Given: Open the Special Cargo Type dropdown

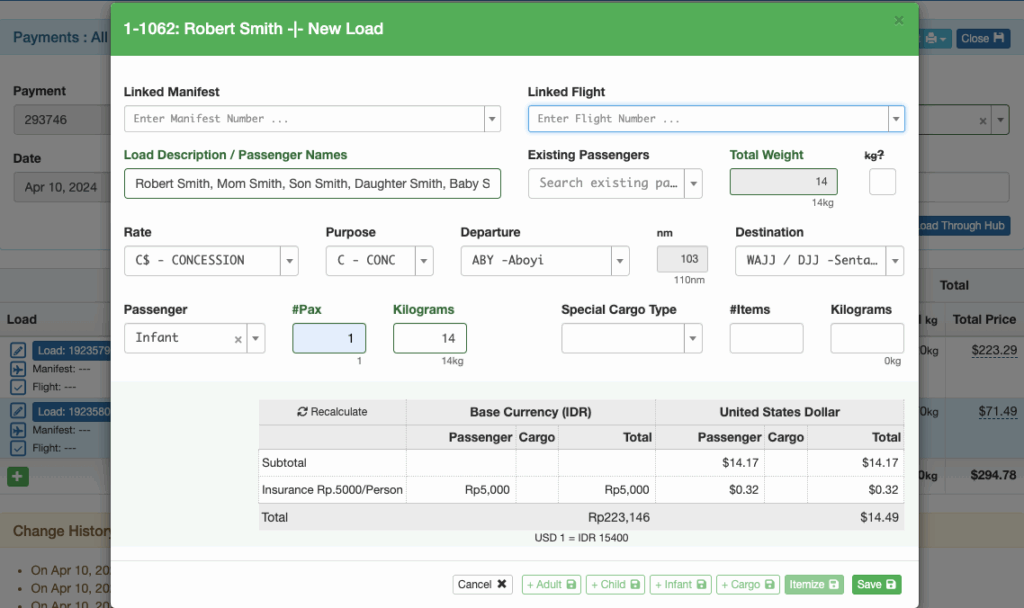Looking at the screenshot, I should pyautogui.click(x=693, y=339).
